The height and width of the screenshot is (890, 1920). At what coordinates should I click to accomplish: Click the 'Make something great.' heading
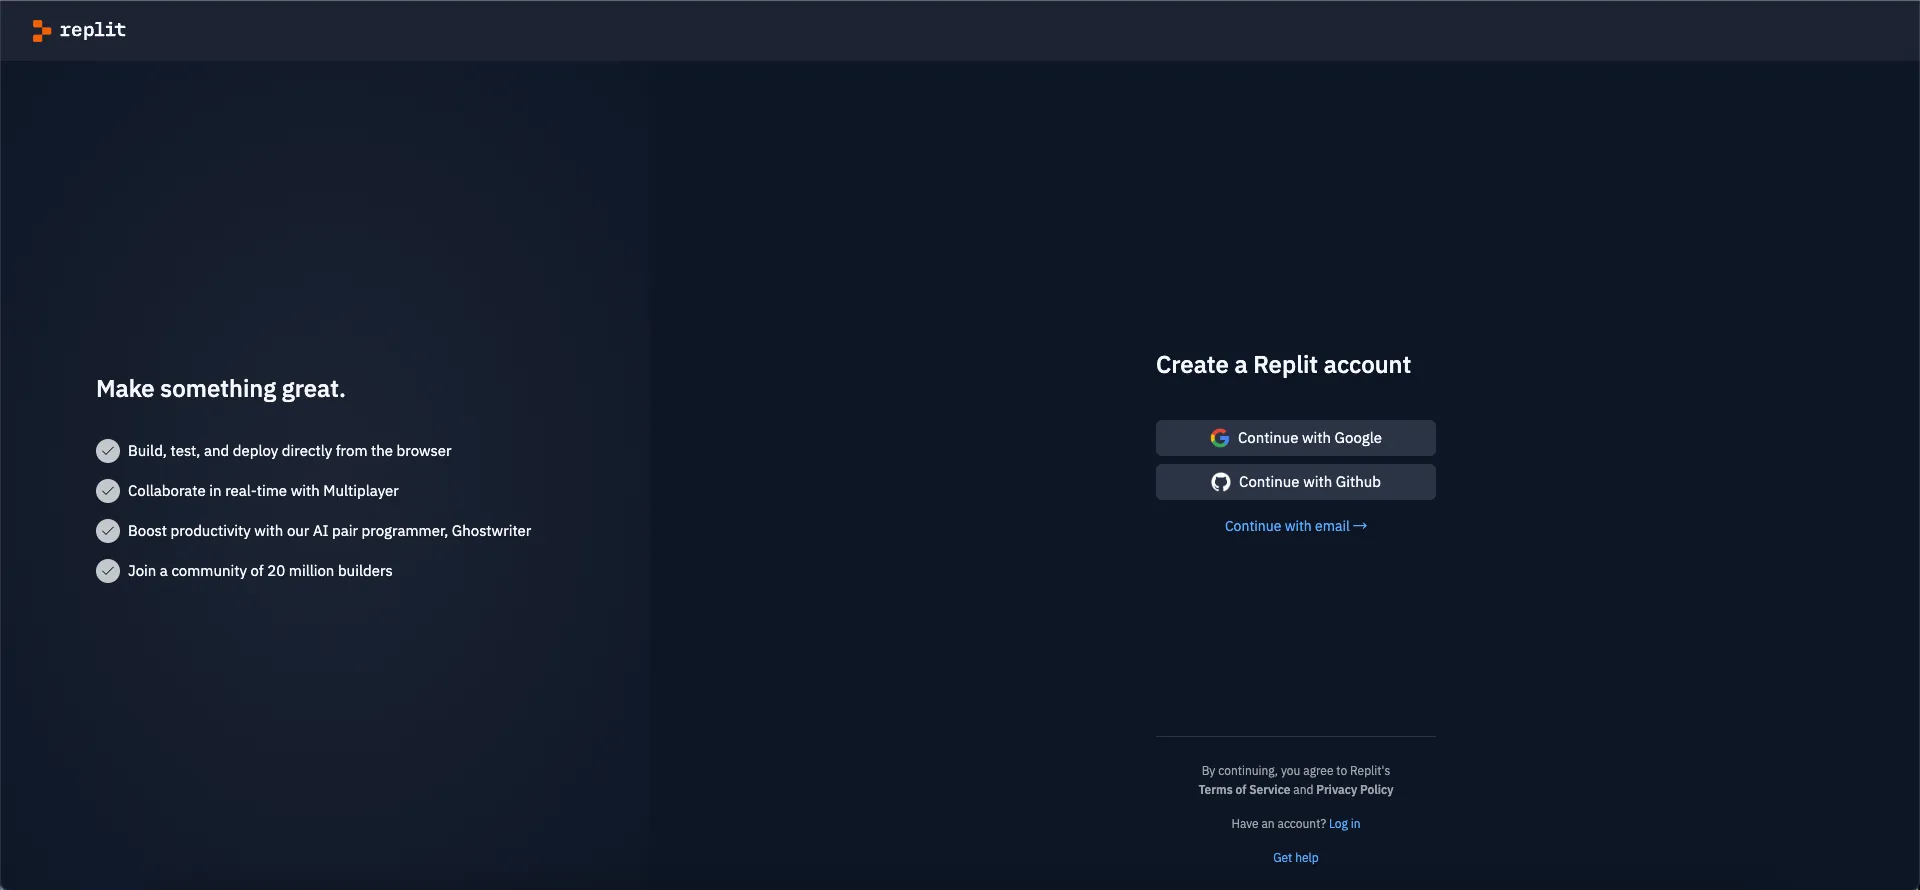pos(220,389)
